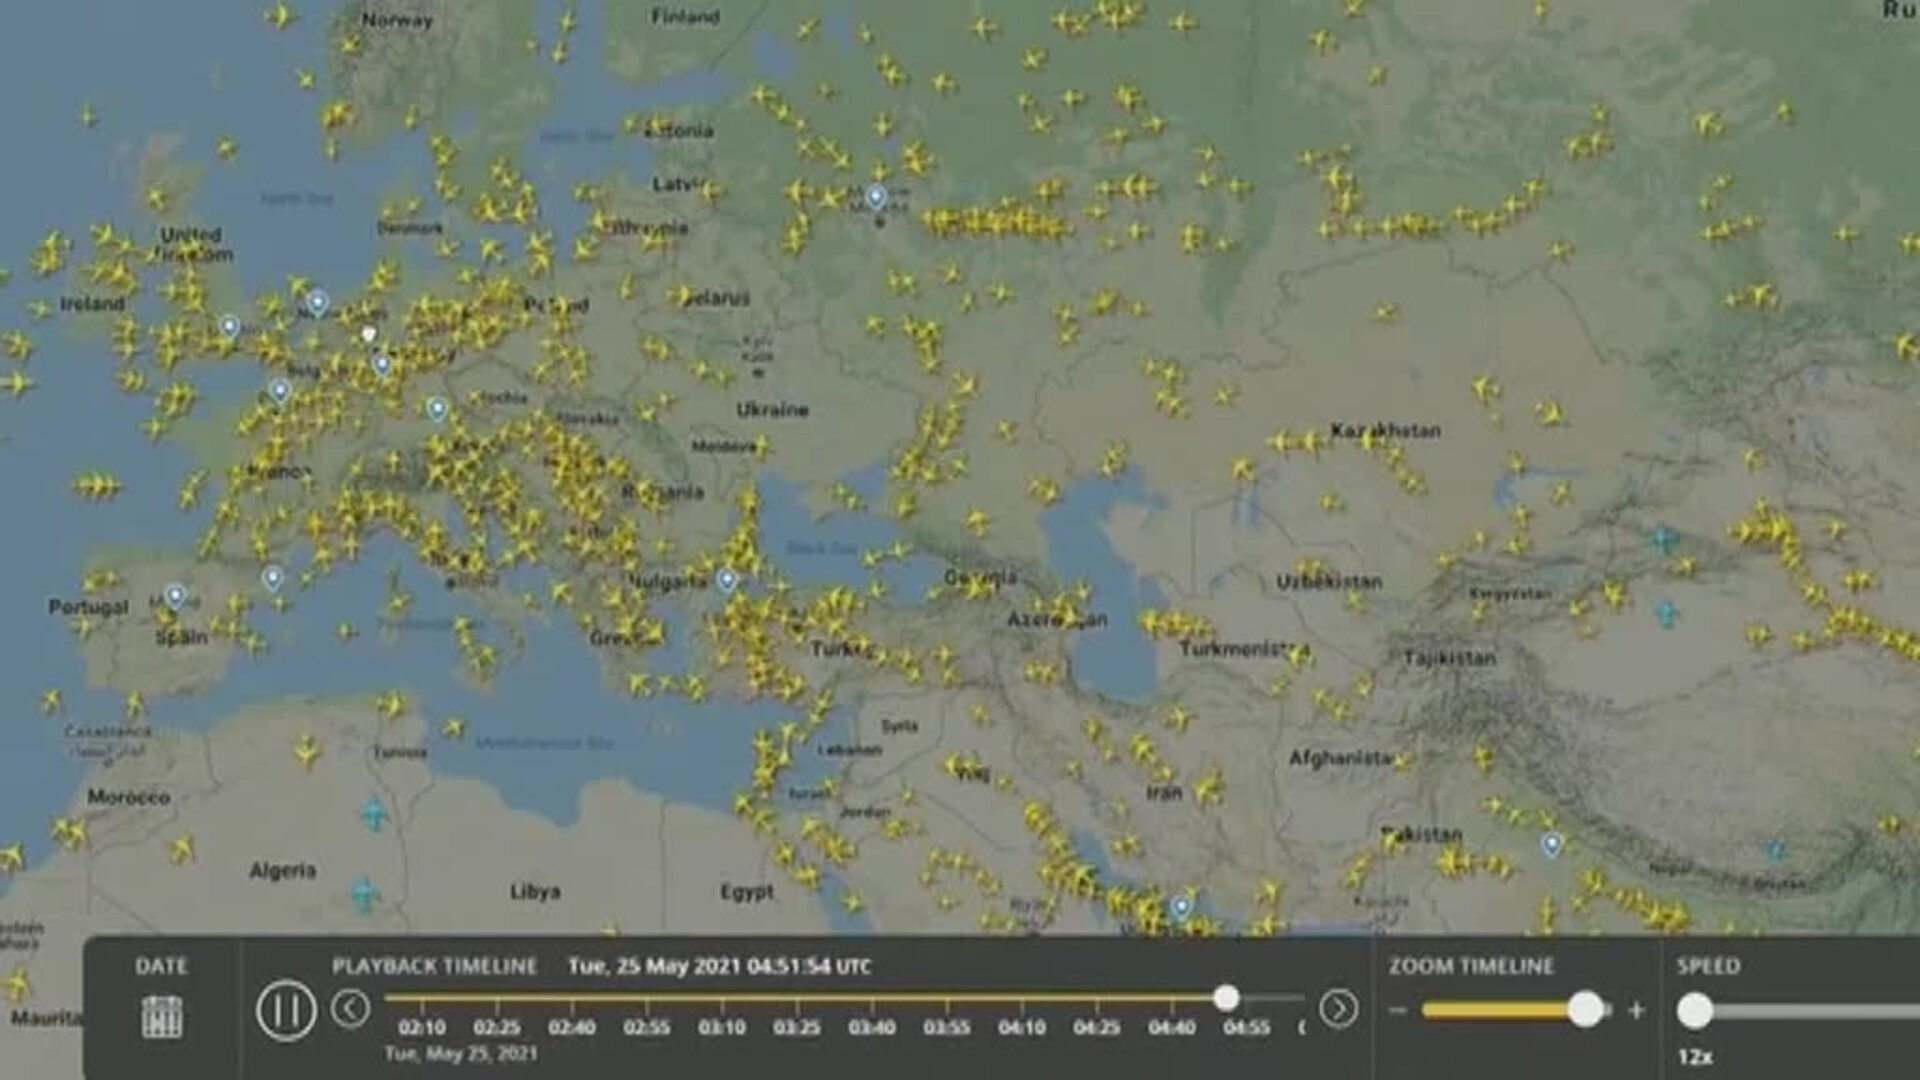Select the airport pin near Bulgaria

coord(725,577)
